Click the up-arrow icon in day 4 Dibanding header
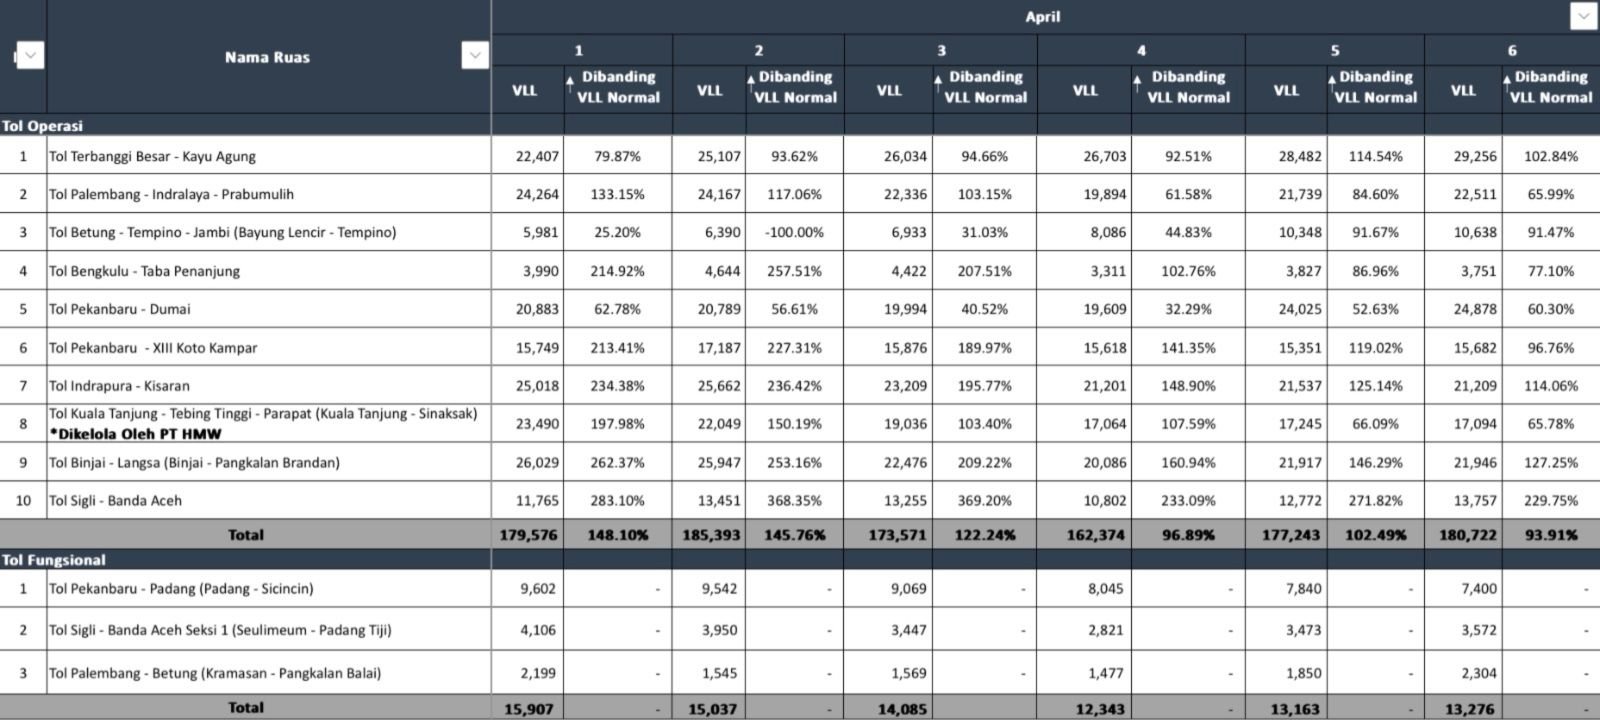The width and height of the screenshot is (1600, 720). (1138, 80)
